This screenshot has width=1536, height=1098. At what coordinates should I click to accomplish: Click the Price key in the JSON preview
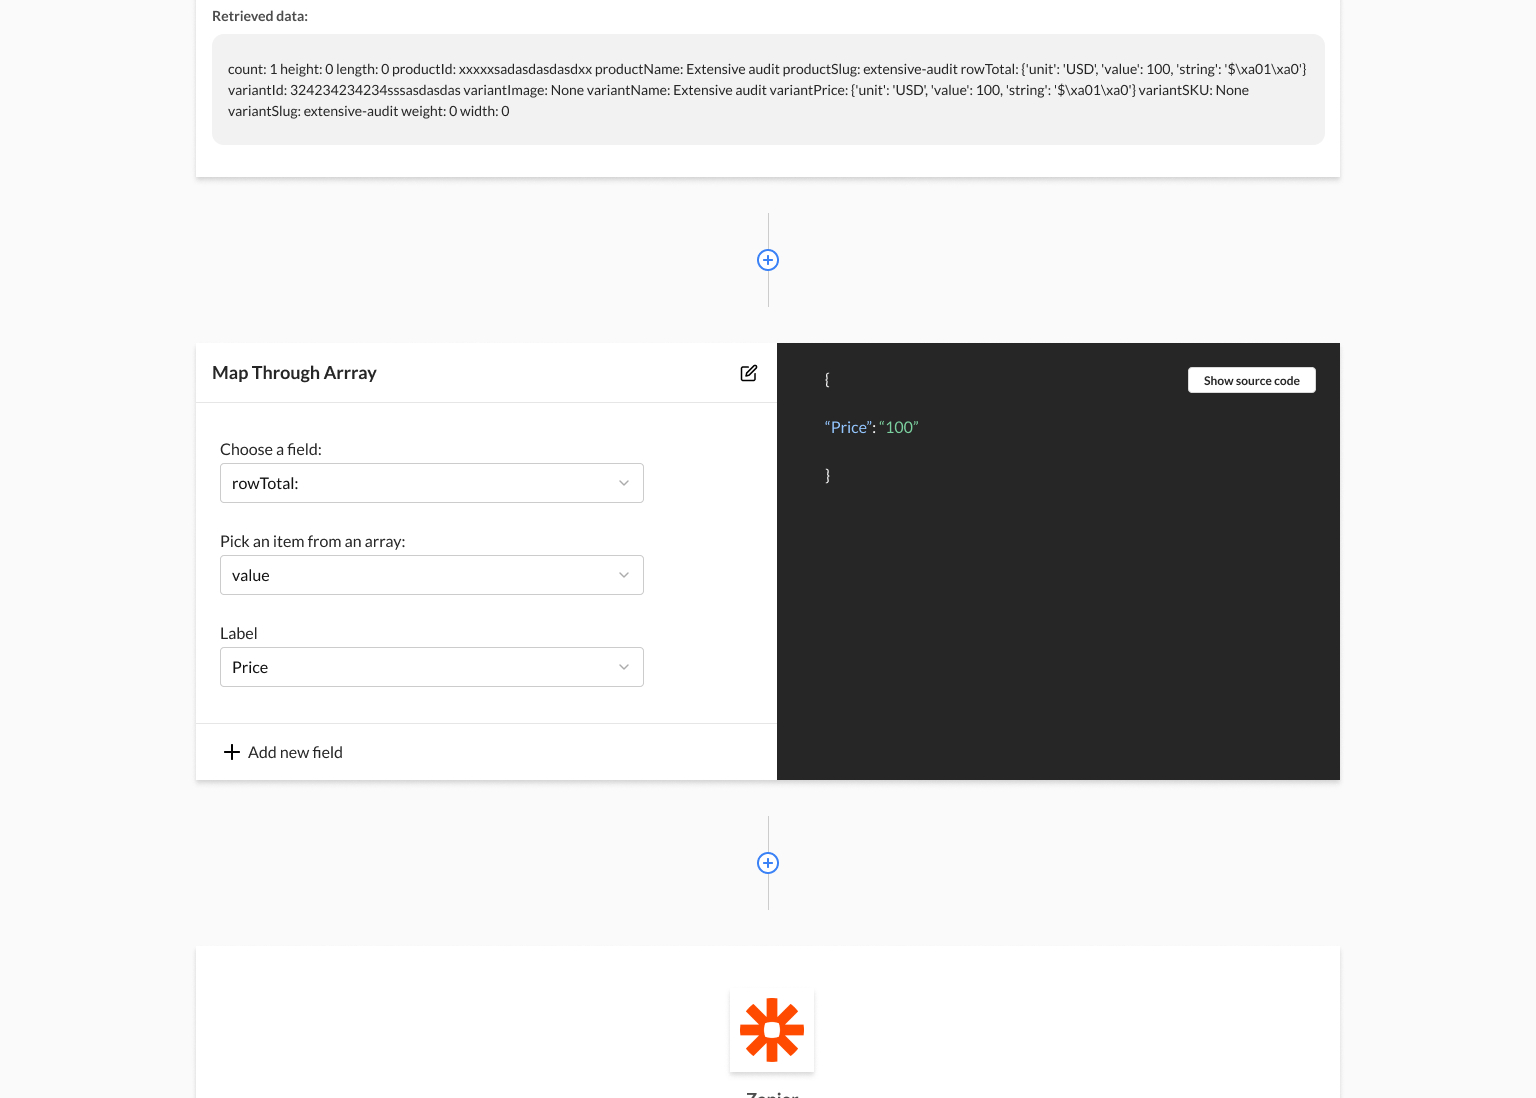tap(848, 427)
